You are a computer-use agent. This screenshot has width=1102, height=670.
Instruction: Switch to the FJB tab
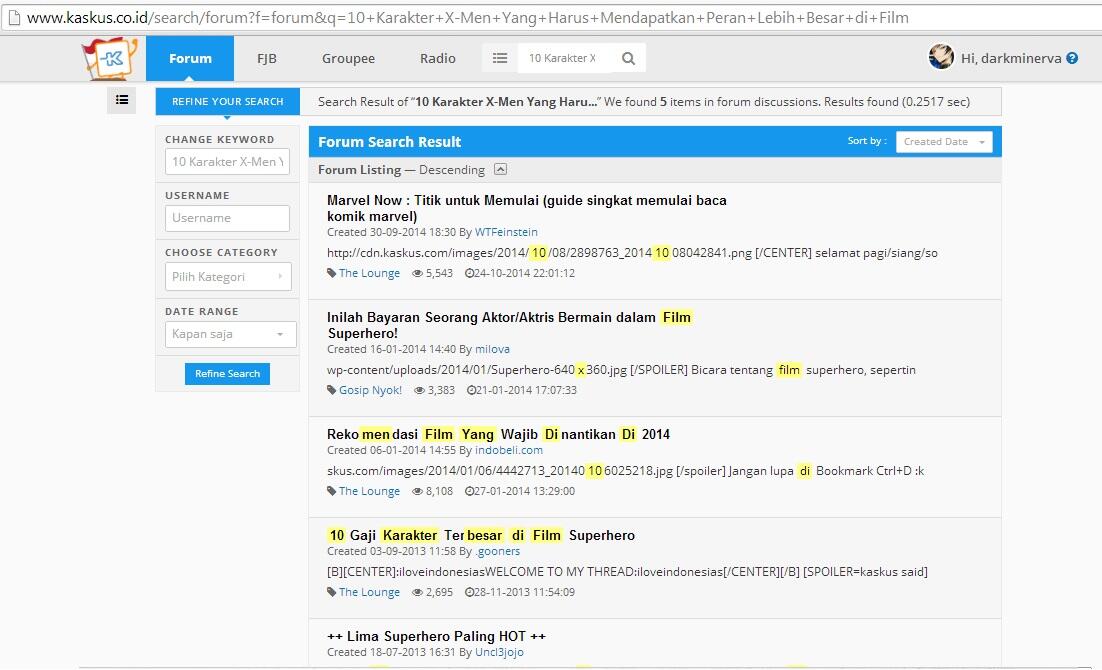tap(266, 58)
